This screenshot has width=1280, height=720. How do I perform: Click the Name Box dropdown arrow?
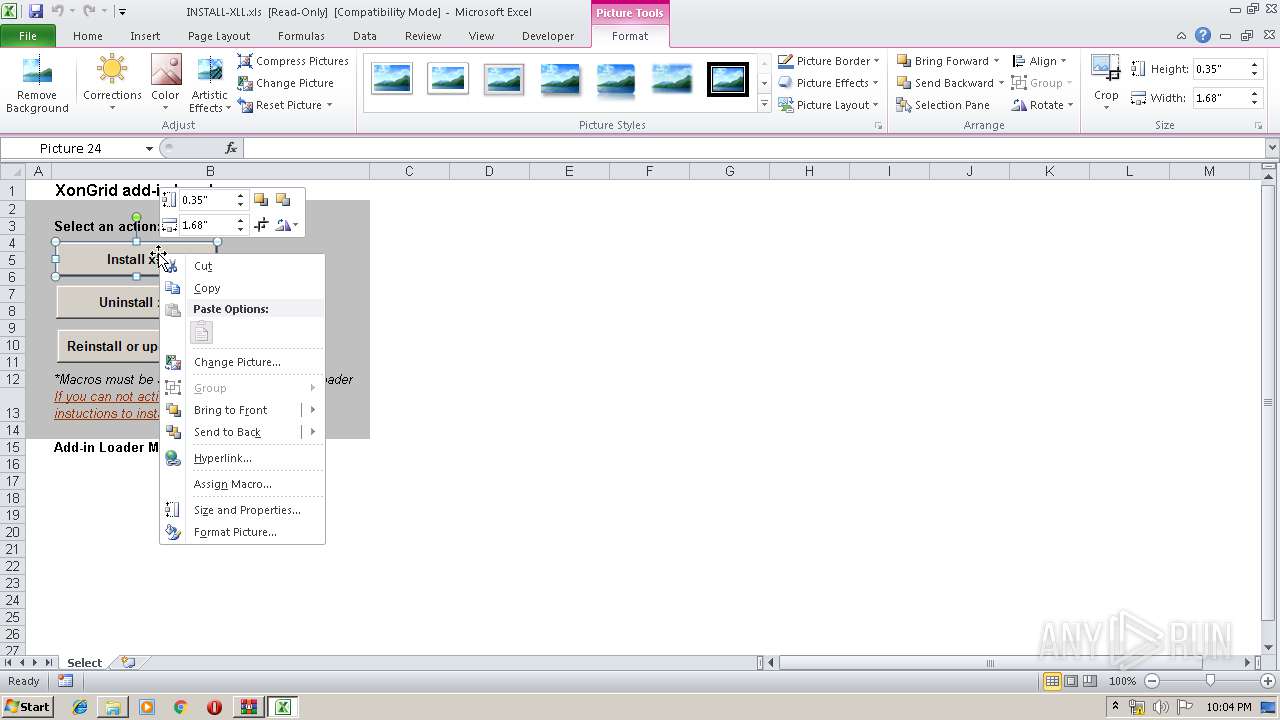149,148
